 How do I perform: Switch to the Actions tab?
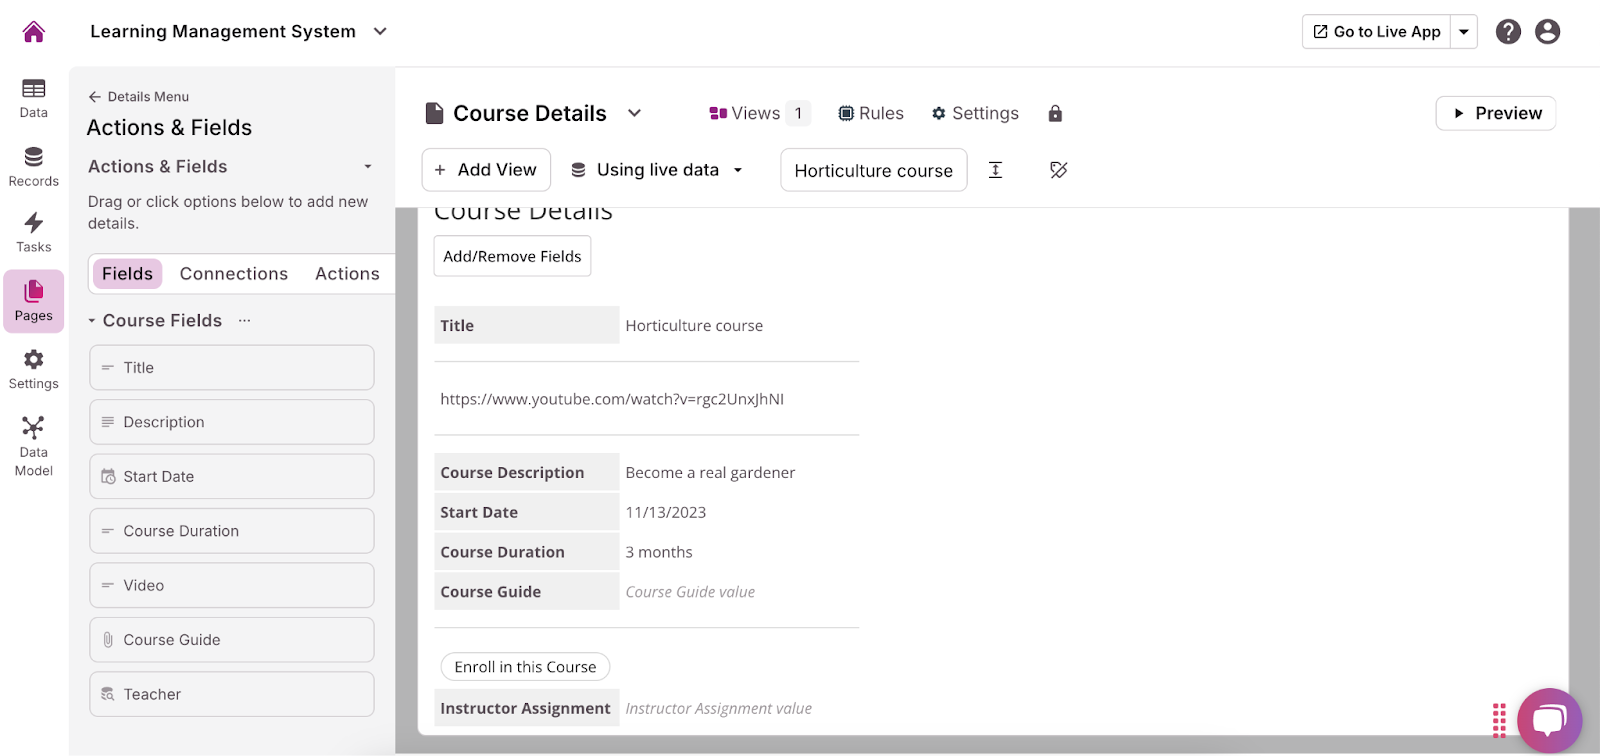[x=347, y=274]
